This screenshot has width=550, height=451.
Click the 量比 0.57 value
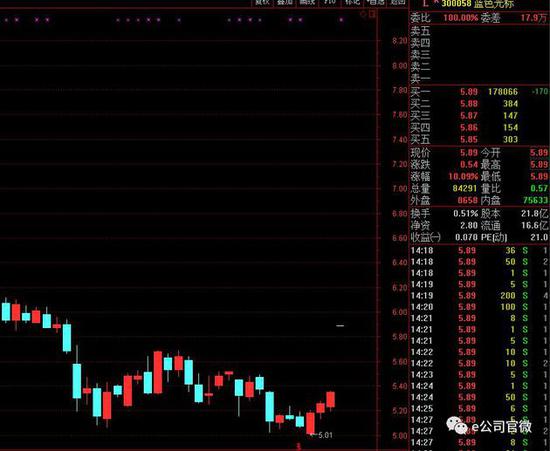pyautogui.click(x=539, y=189)
